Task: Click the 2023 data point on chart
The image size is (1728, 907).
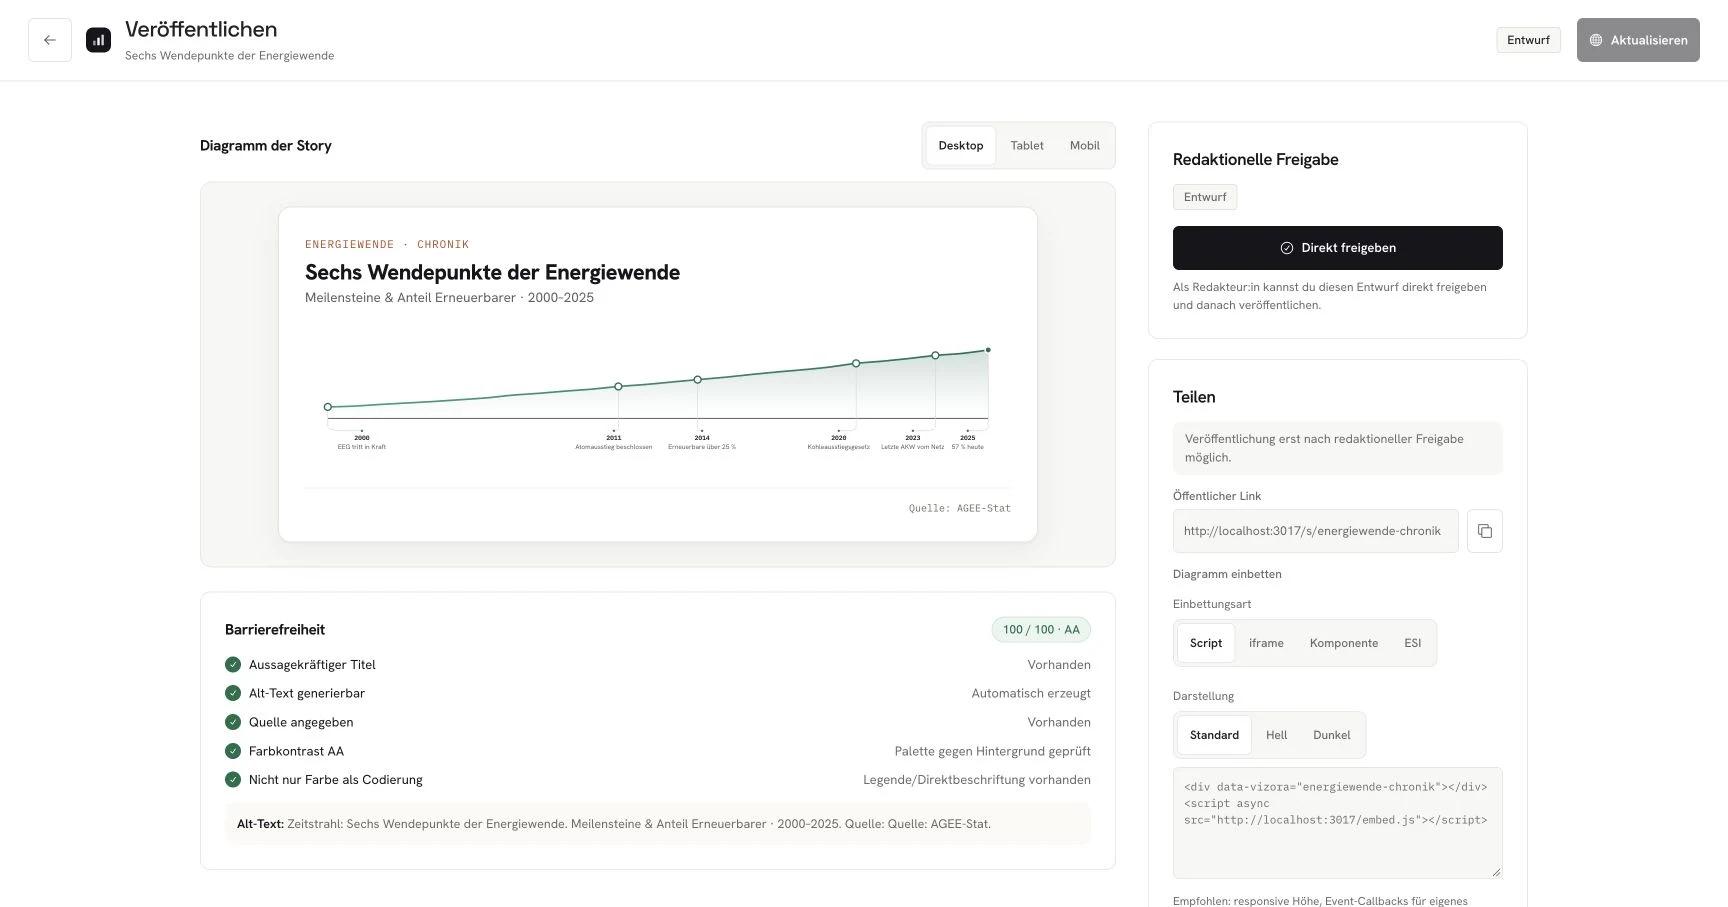Action: coord(935,355)
